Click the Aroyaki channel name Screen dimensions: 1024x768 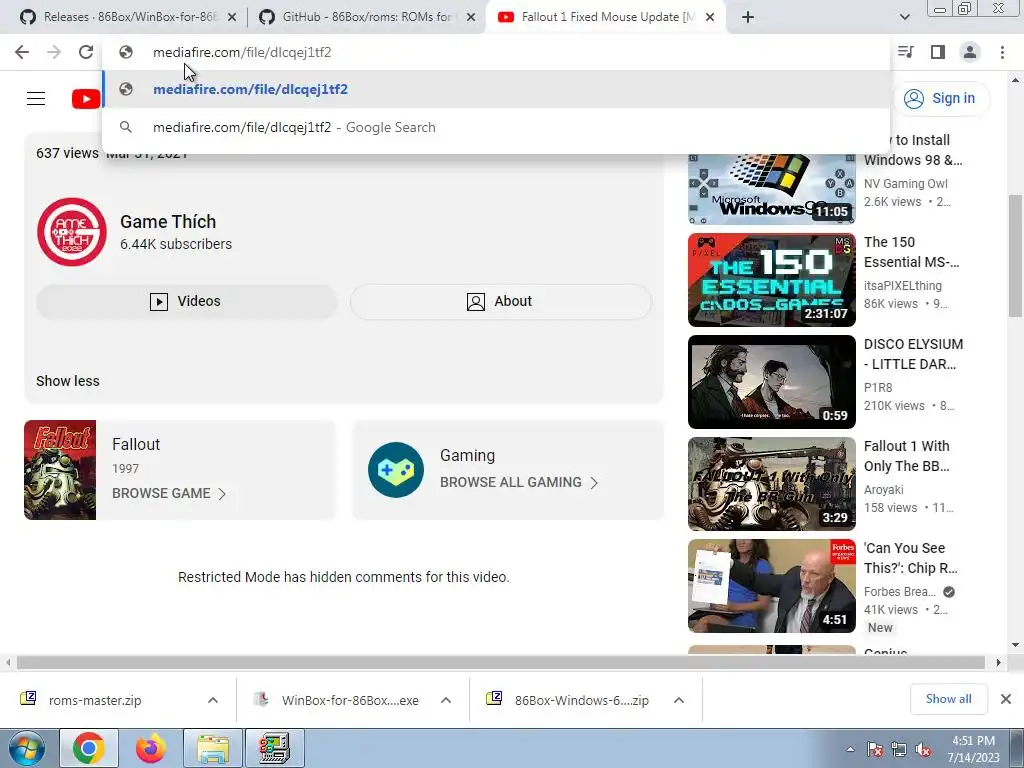pyautogui.click(x=884, y=490)
